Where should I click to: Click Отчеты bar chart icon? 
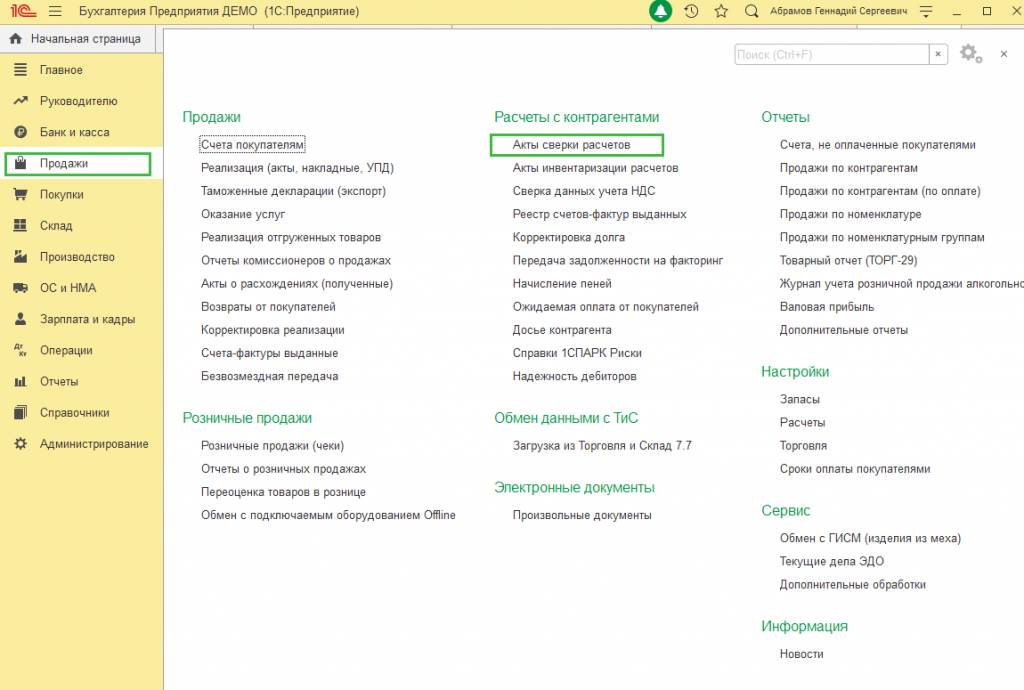21,381
